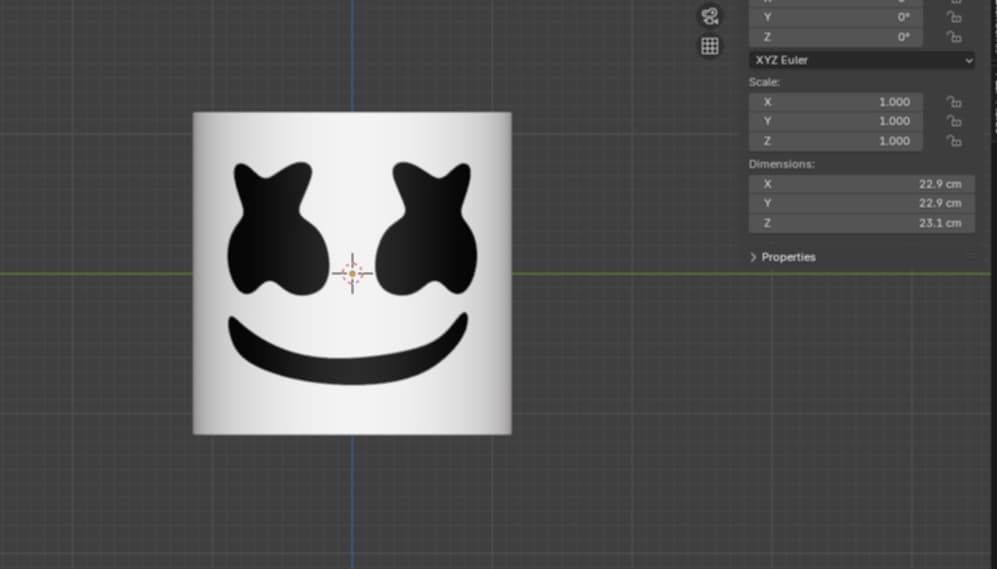Click the Rotation Z field showing 0°

pos(835,37)
